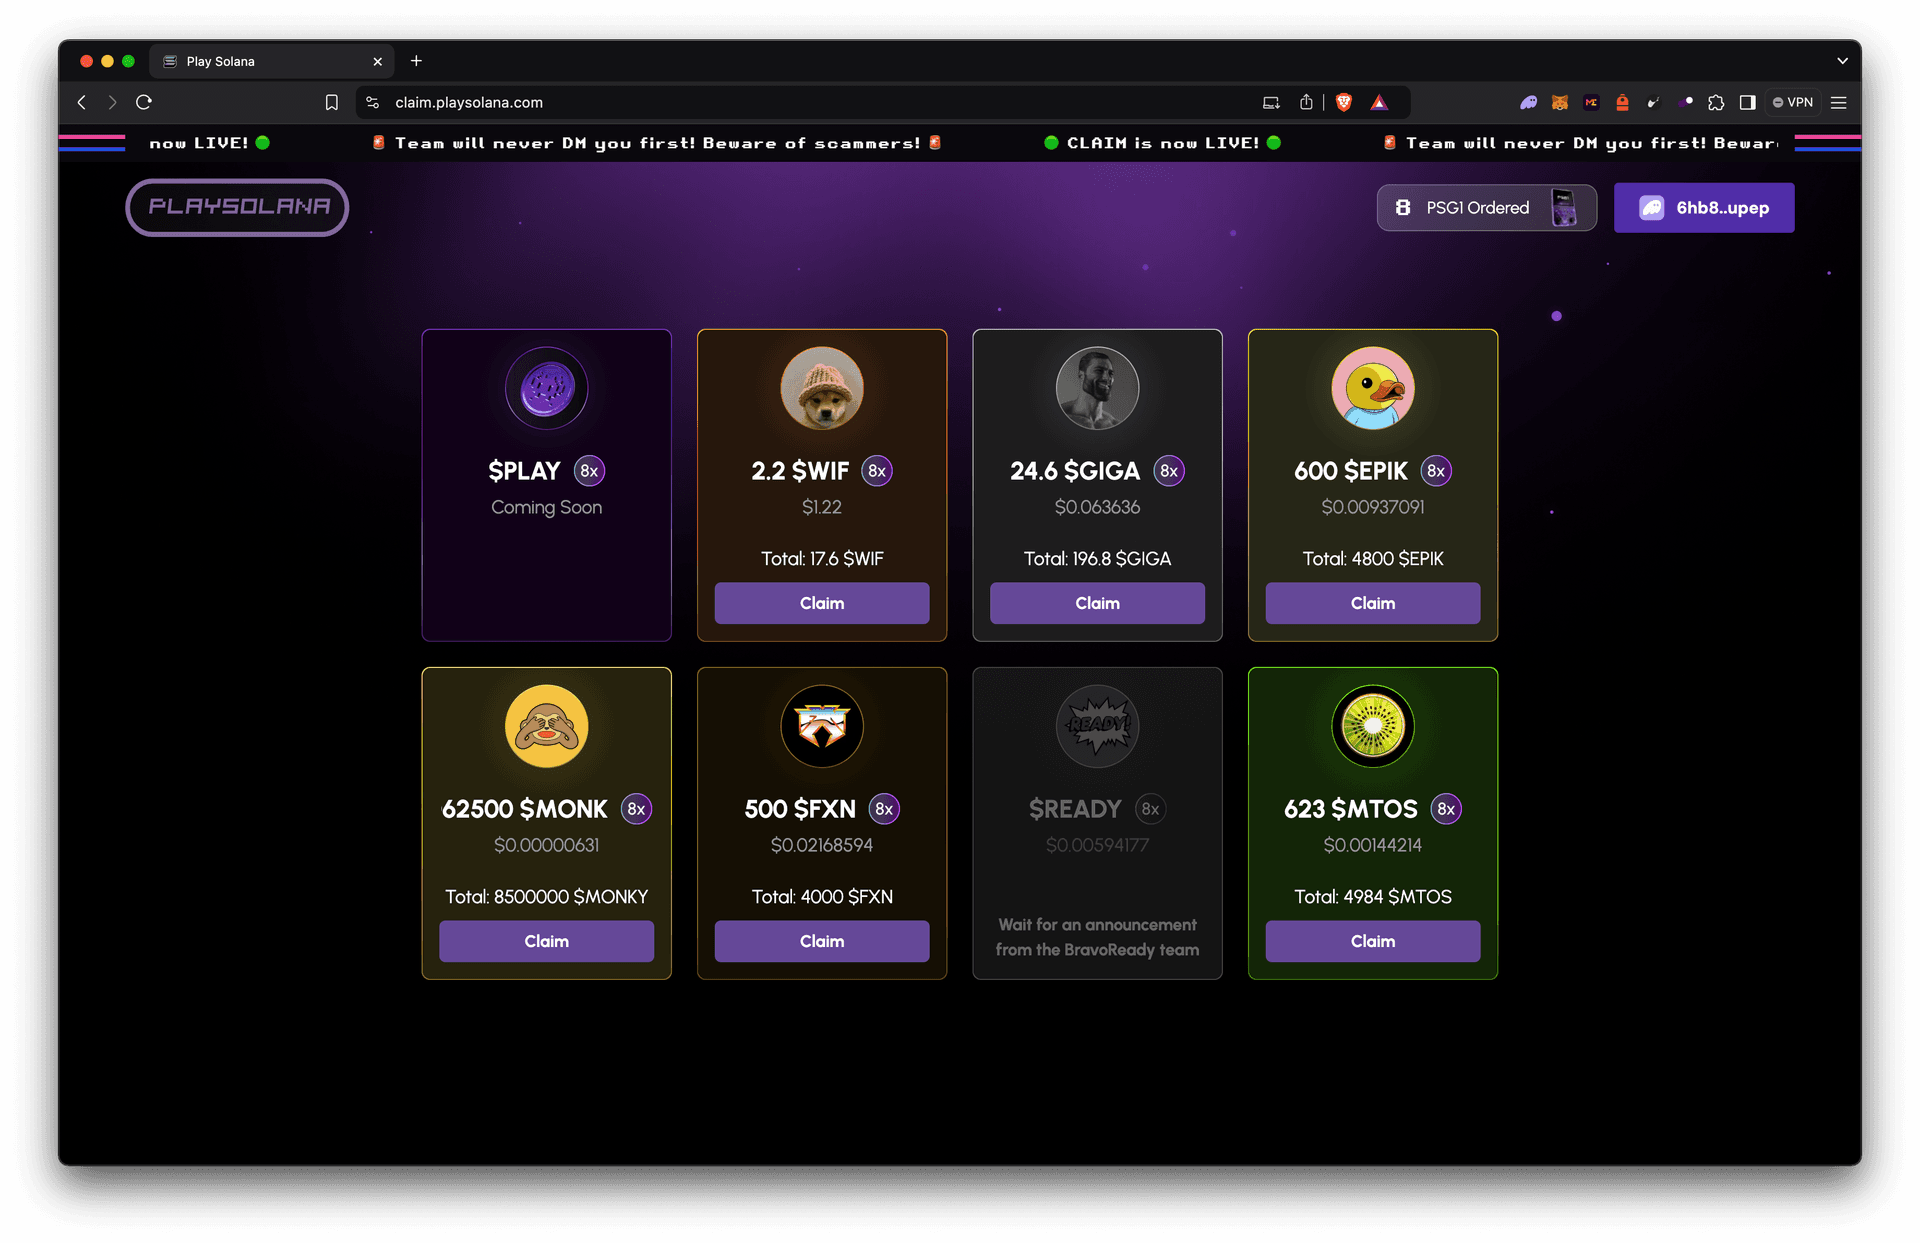Claim the 2.2 $WIF reward
This screenshot has height=1243, width=1920.
point(821,603)
